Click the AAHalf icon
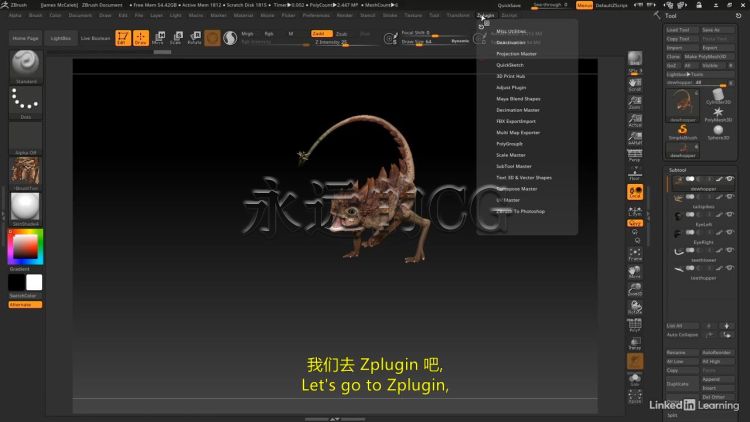The height and width of the screenshot is (422, 750). [x=635, y=138]
